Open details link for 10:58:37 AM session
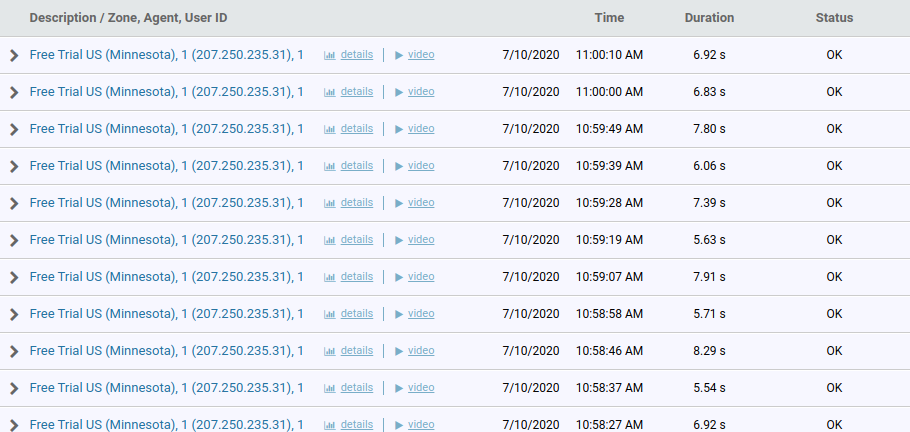 click(357, 388)
